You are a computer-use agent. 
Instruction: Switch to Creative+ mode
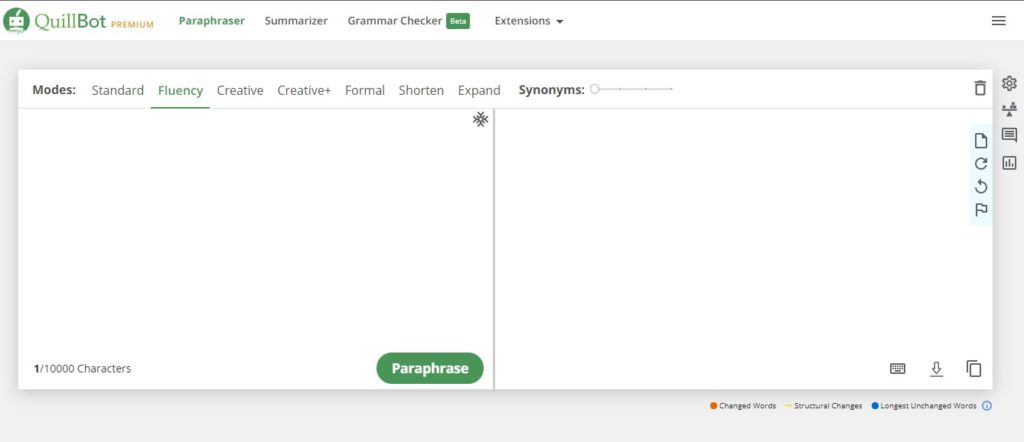tap(304, 90)
